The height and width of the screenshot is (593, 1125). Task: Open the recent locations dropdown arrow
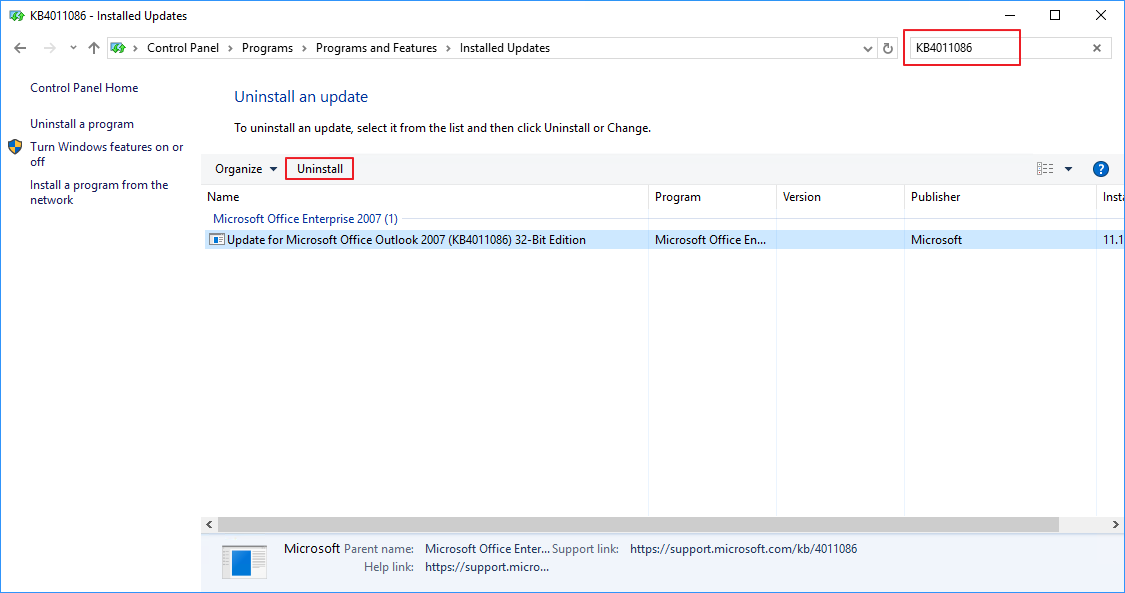[x=73, y=48]
